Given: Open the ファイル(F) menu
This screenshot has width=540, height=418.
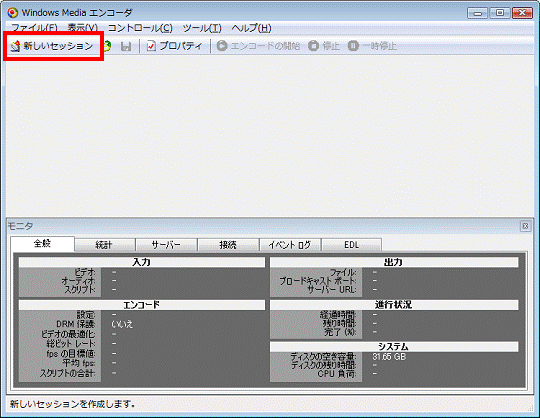Looking at the screenshot, I should pyautogui.click(x=34, y=28).
